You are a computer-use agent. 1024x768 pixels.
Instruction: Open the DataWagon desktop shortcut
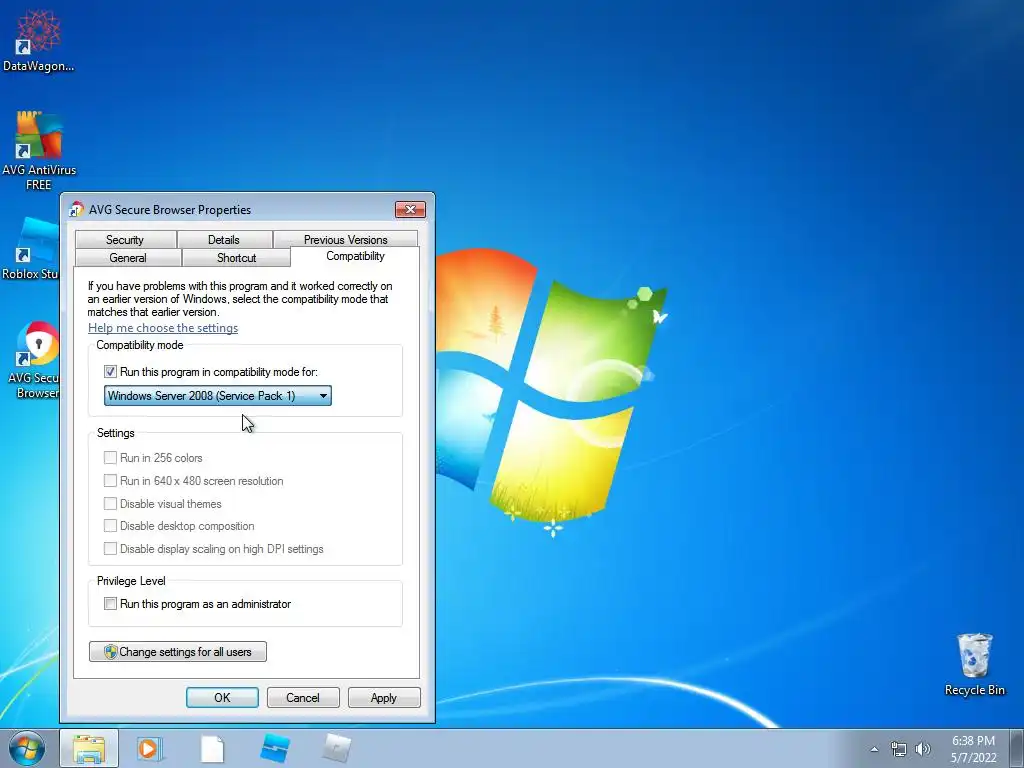(39, 40)
